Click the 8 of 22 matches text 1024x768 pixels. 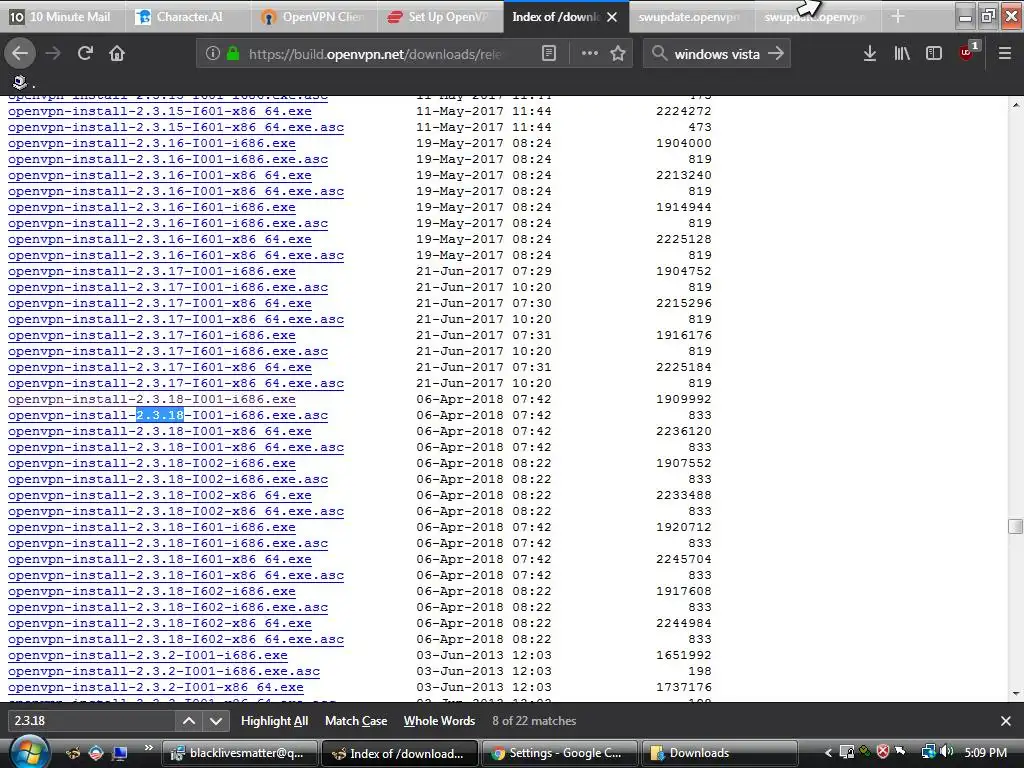(534, 721)
